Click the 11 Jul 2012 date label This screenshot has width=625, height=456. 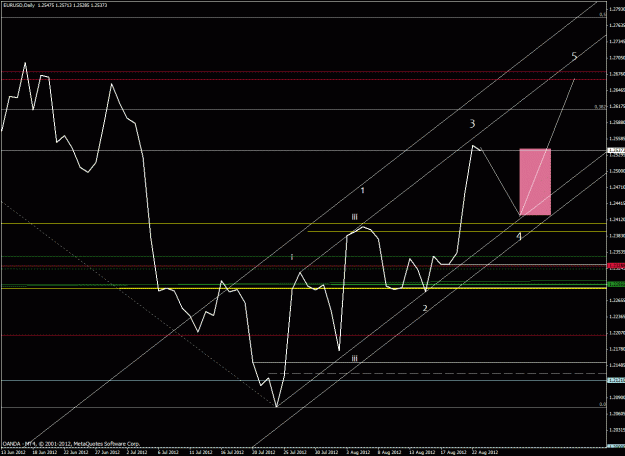200,453
